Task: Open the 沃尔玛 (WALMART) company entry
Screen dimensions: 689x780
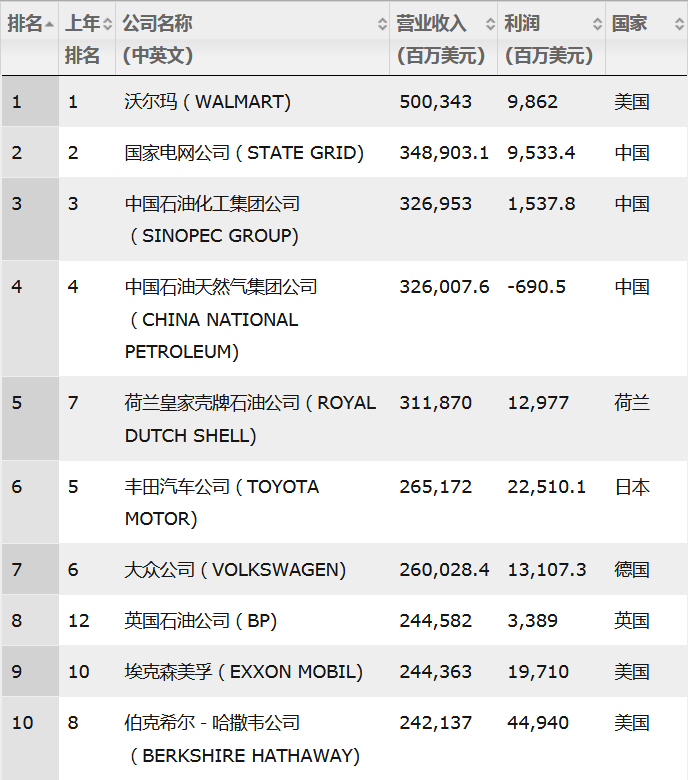Action: tap(207, 102)
